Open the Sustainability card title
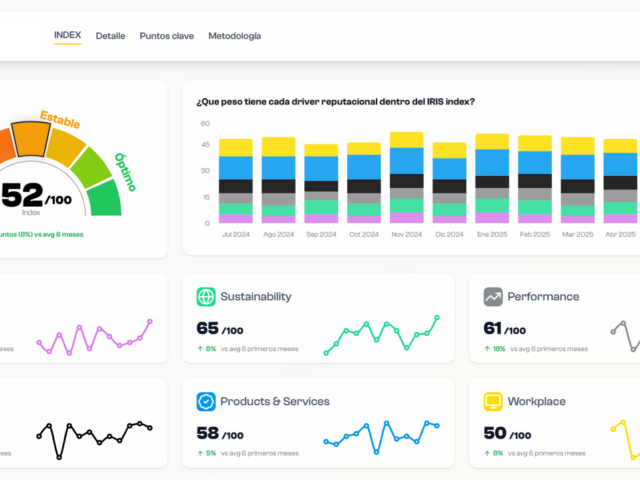Screen dimensions: 640x480 (x=256, y=297)
